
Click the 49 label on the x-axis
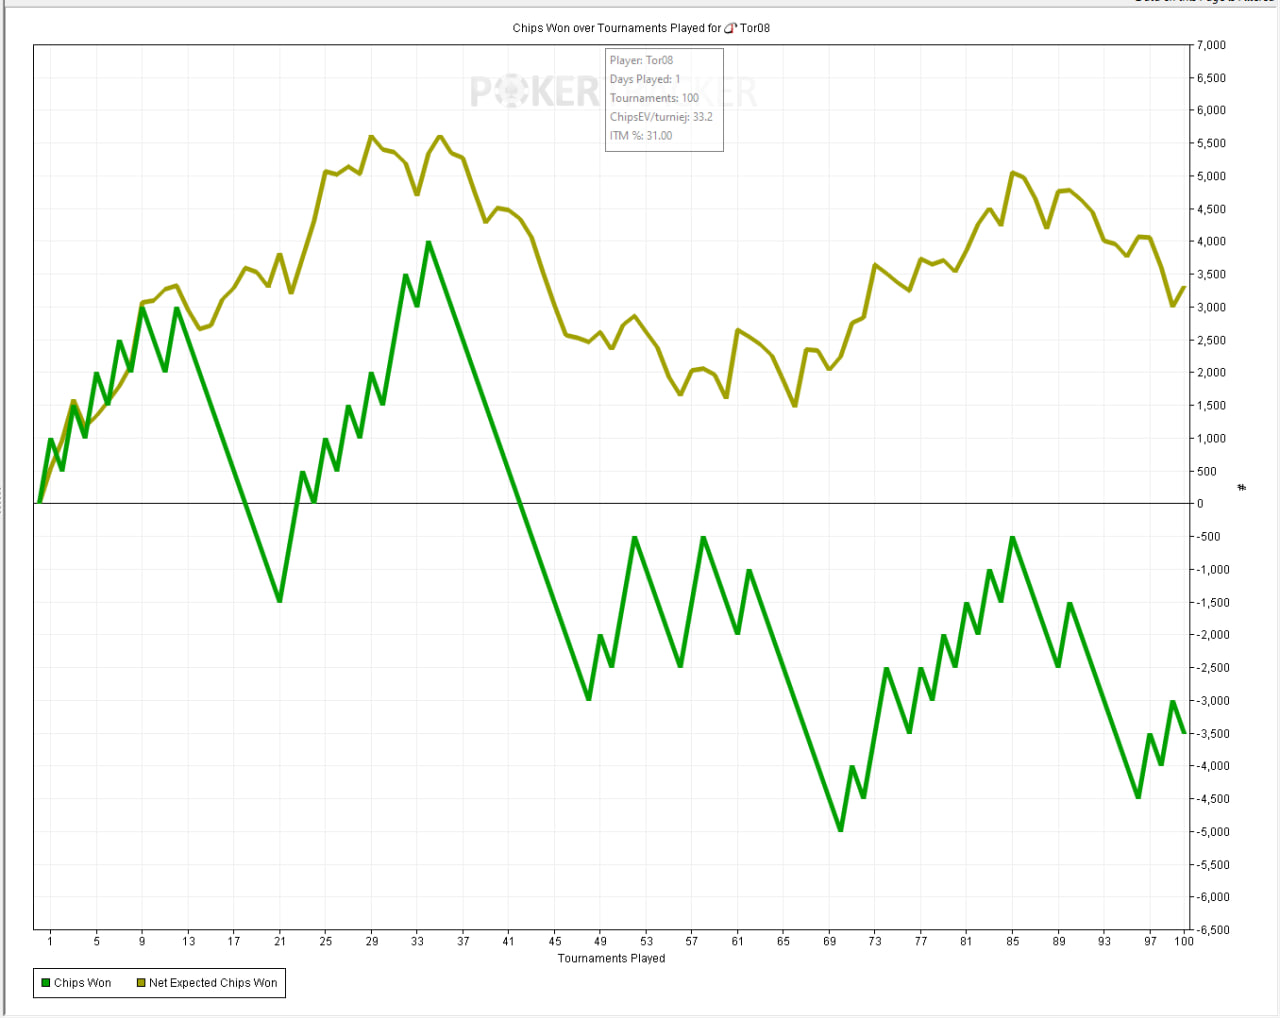(x=600, y=941)
